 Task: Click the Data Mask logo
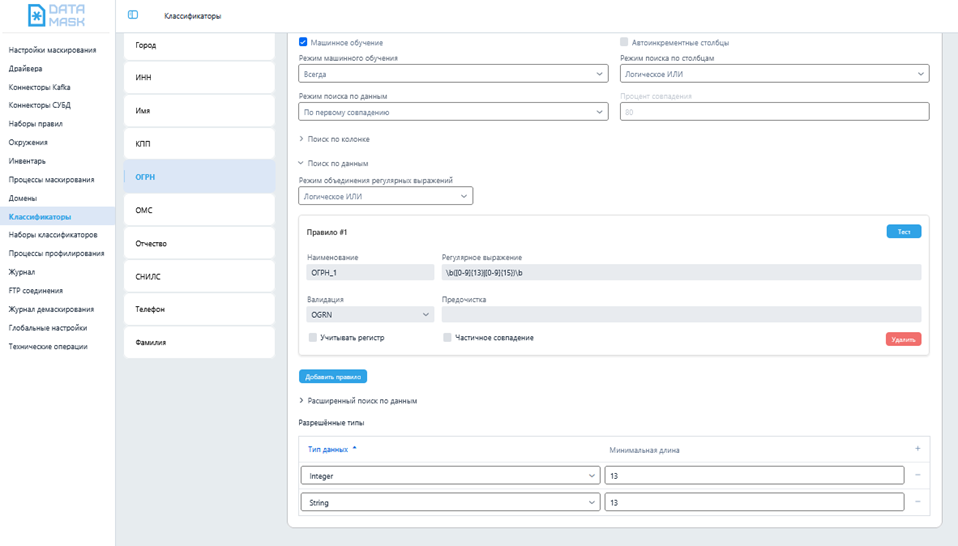click(x=57, y=16)
